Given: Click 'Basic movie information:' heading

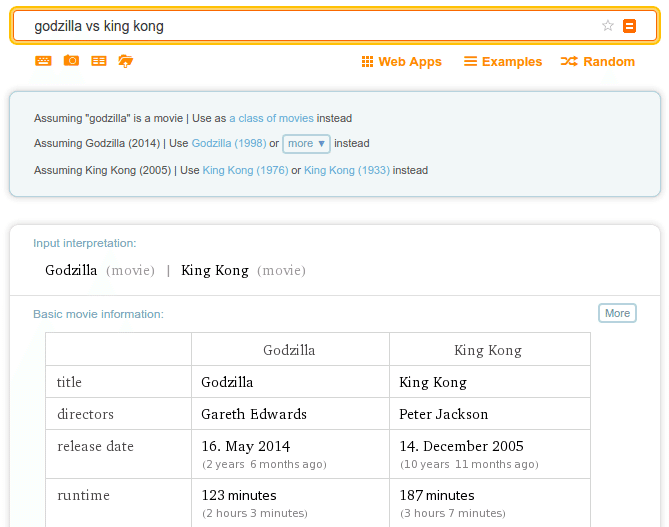Looking at the screenshot, I should pos(98,314).
